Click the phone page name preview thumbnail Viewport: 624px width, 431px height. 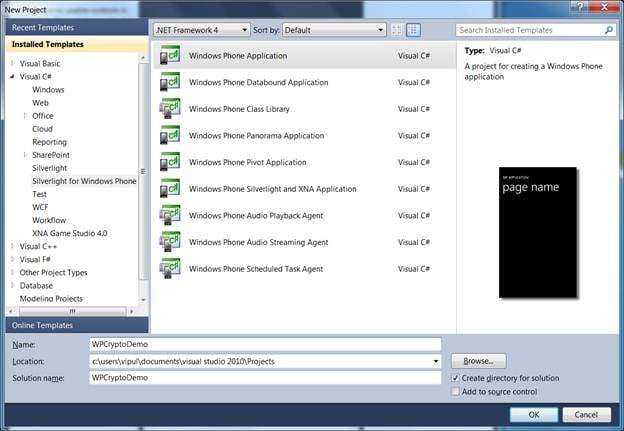[x=538, y=232]
